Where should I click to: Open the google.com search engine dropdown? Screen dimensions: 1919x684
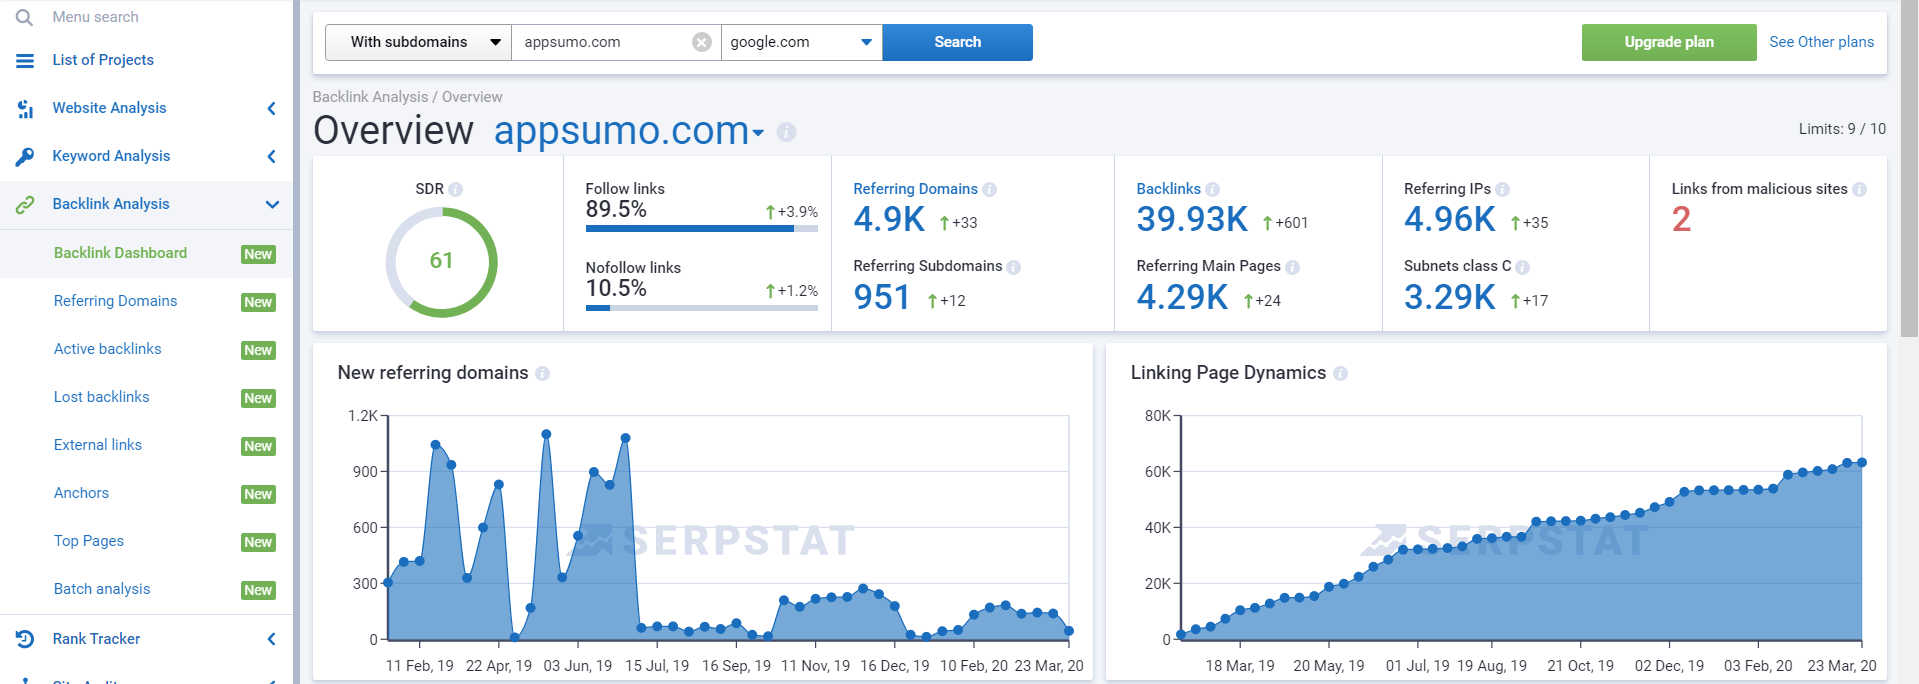pos(802,42)
